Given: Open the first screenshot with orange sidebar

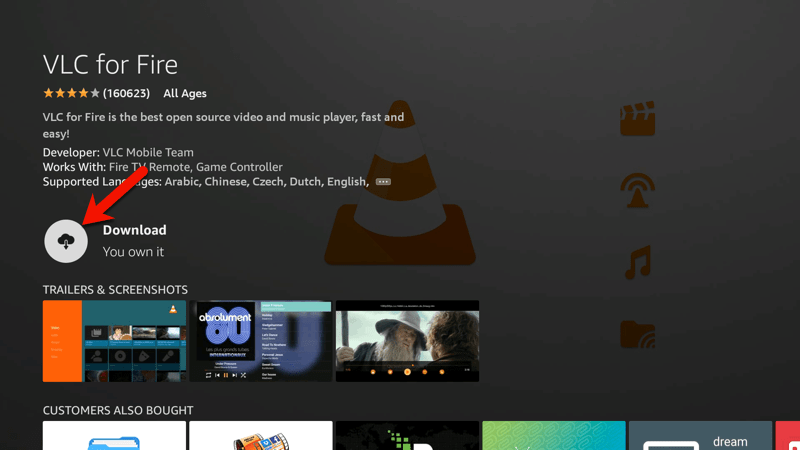Looking at the screenshot, I should tap(114, 341).
